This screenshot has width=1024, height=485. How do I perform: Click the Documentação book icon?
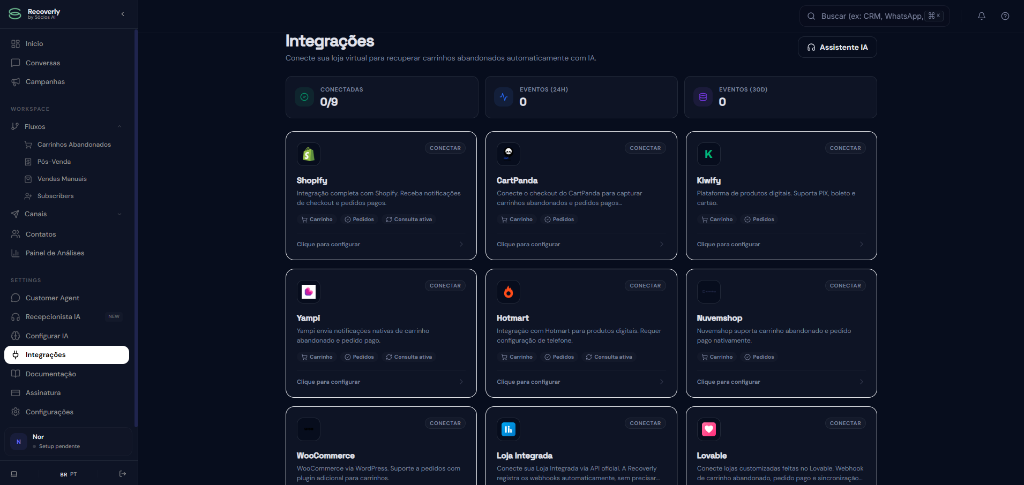coord(16,373)
